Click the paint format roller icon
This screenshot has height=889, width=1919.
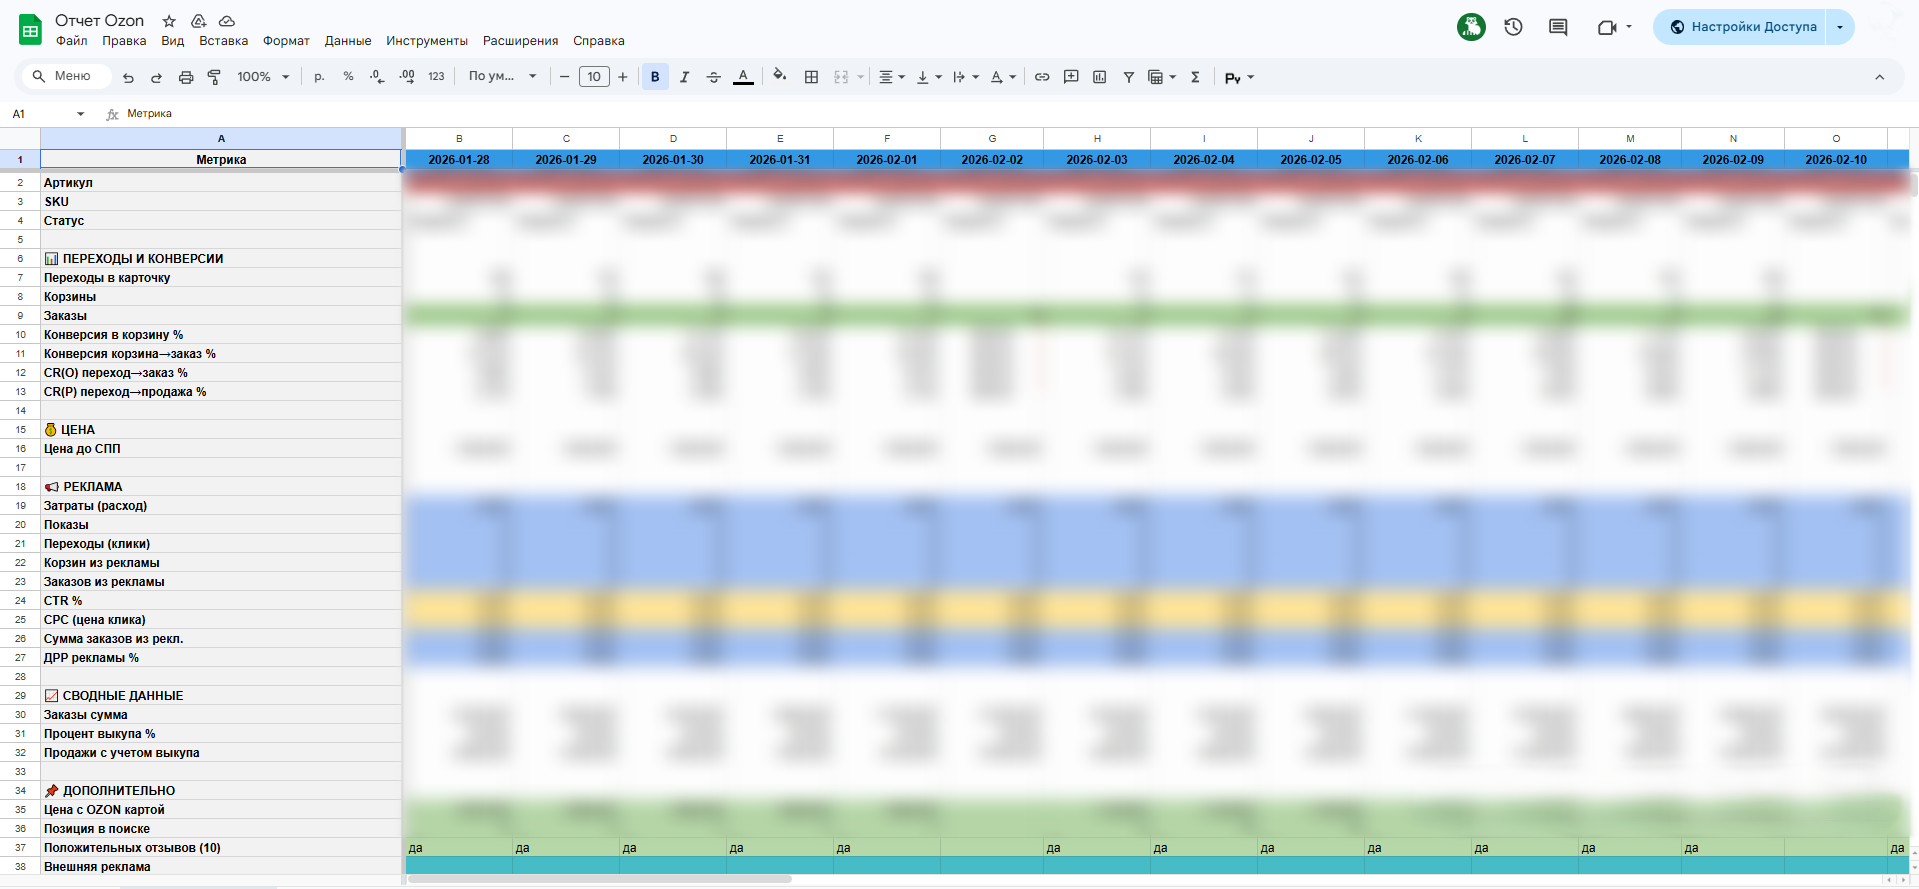[x=214, y=77]
